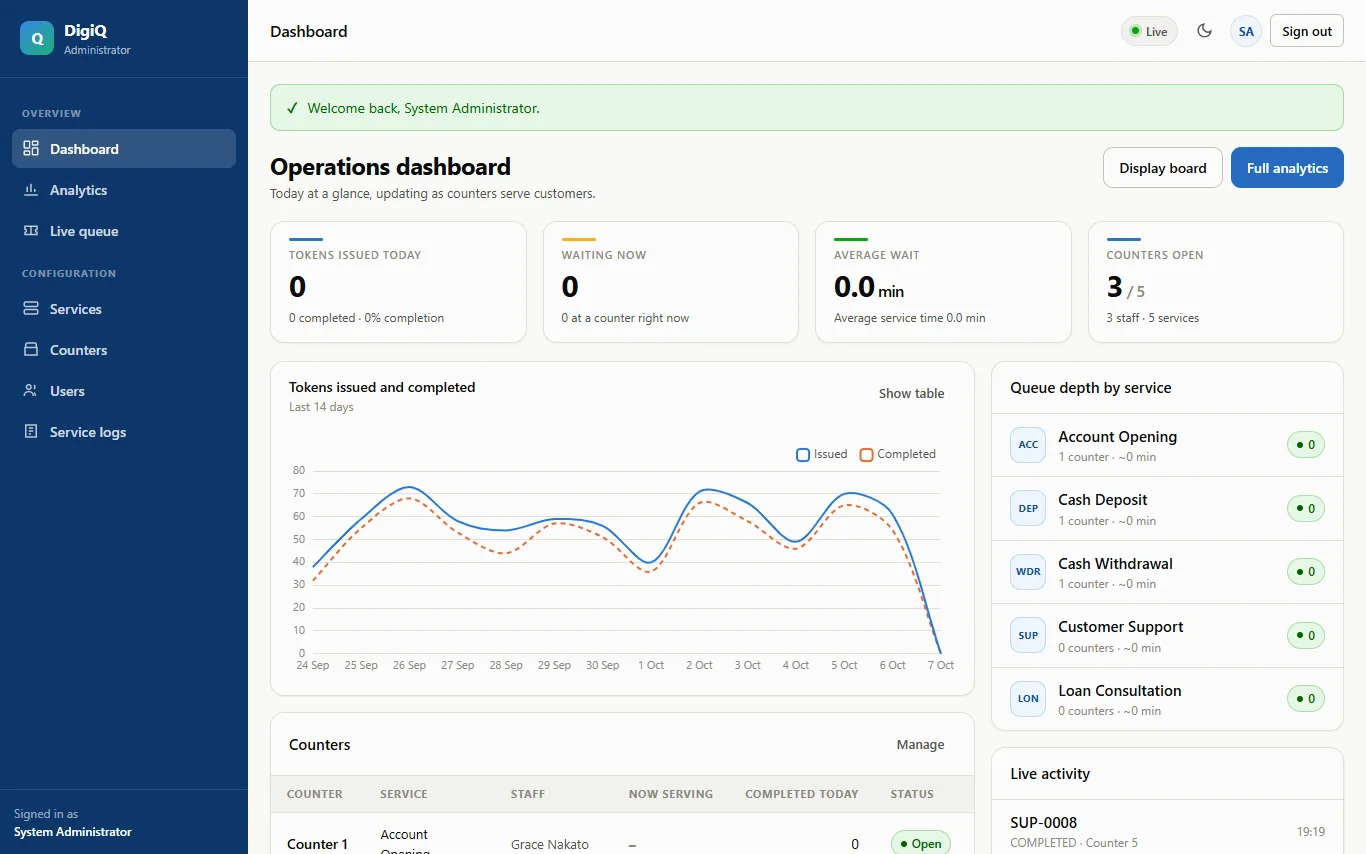Viewport: 1366px width, 854px height.
Task: Open the Dashboard menu item
Action: 124,149
